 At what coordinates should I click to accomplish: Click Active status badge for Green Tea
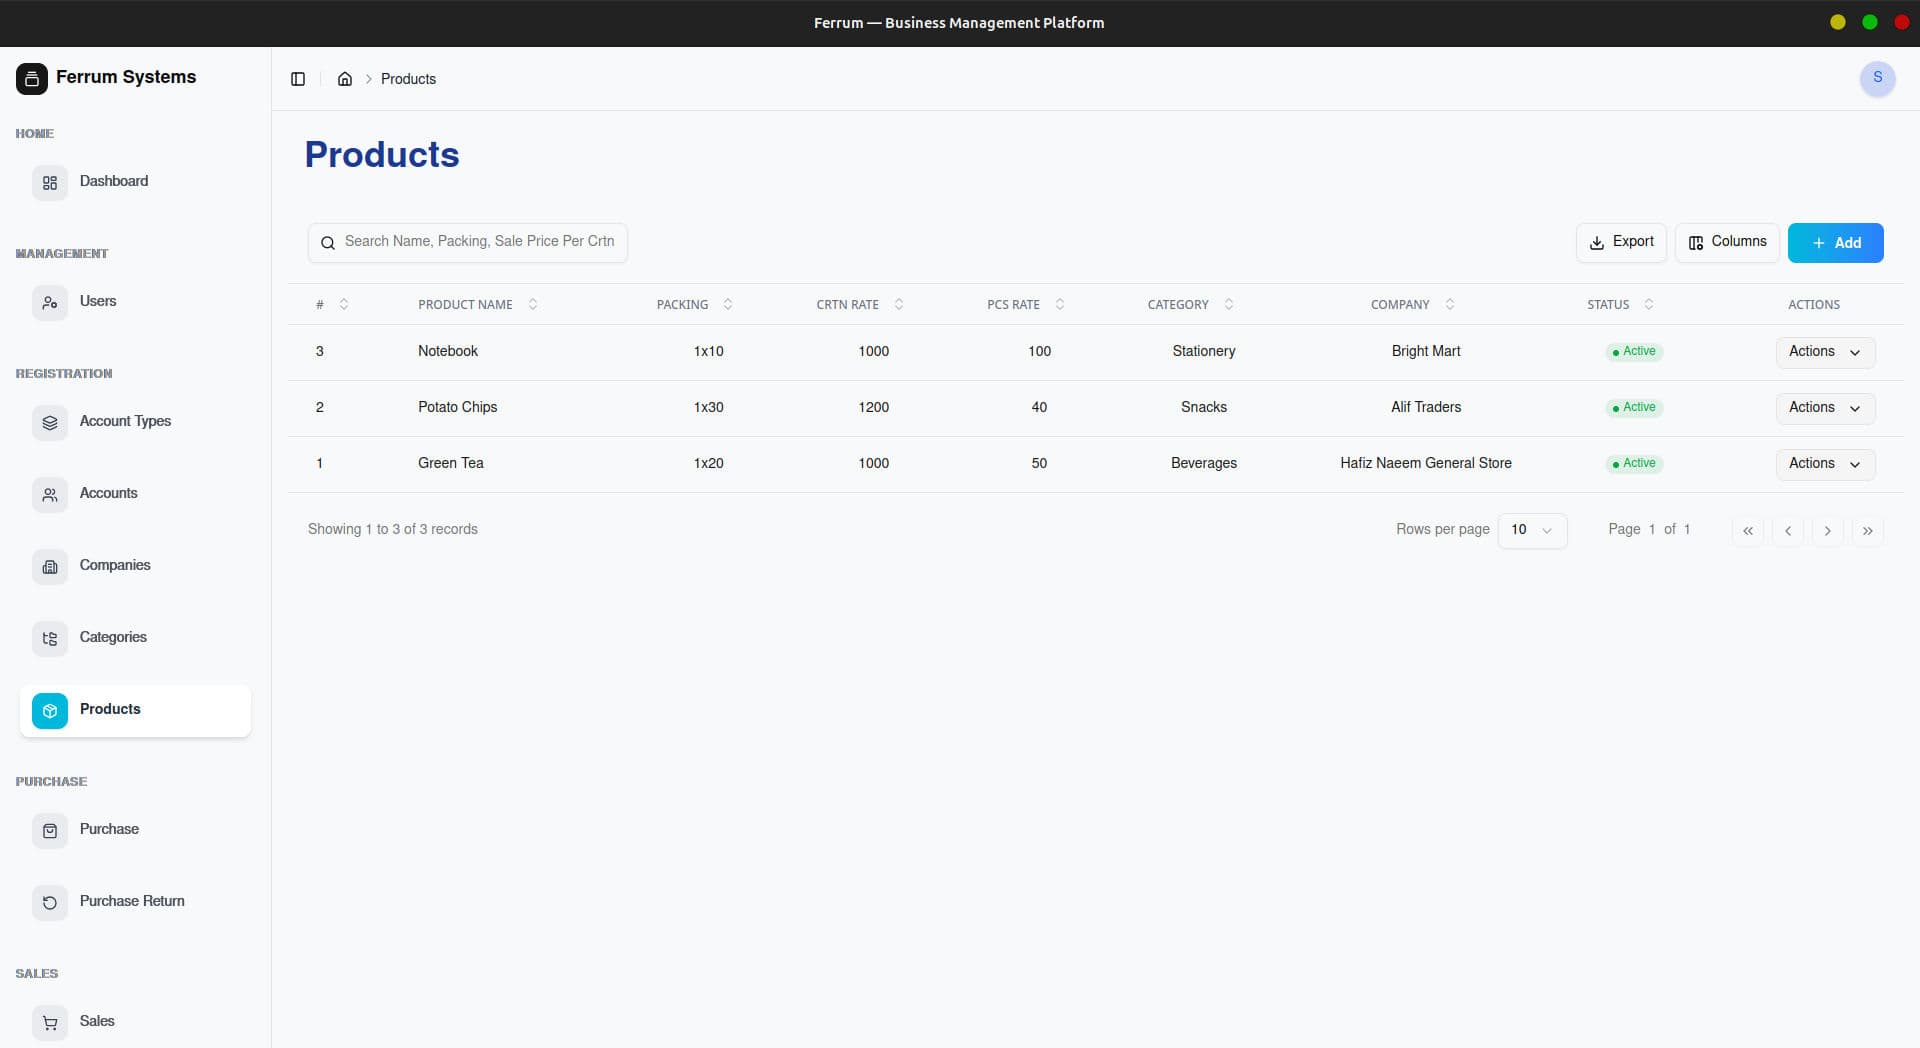click(1634, 464)
